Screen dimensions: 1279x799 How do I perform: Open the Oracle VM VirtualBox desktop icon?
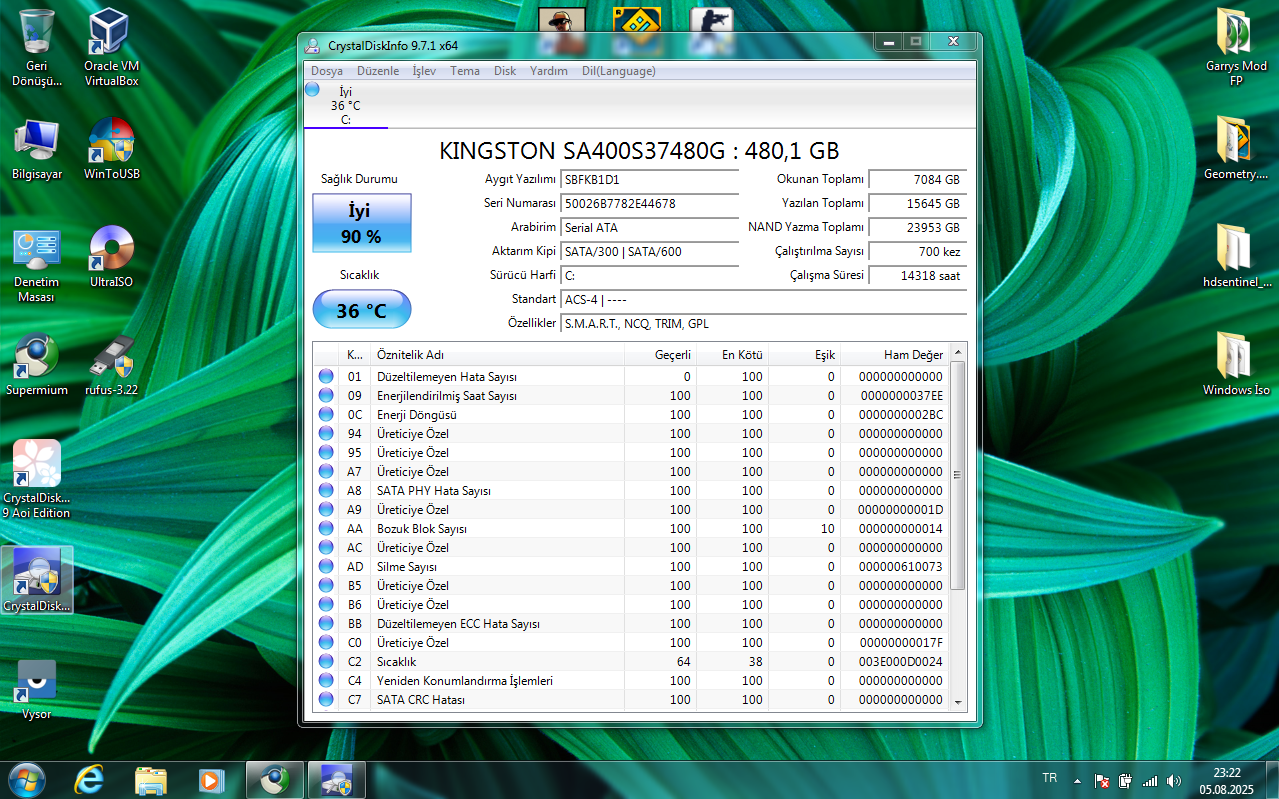tap(111, 47)
